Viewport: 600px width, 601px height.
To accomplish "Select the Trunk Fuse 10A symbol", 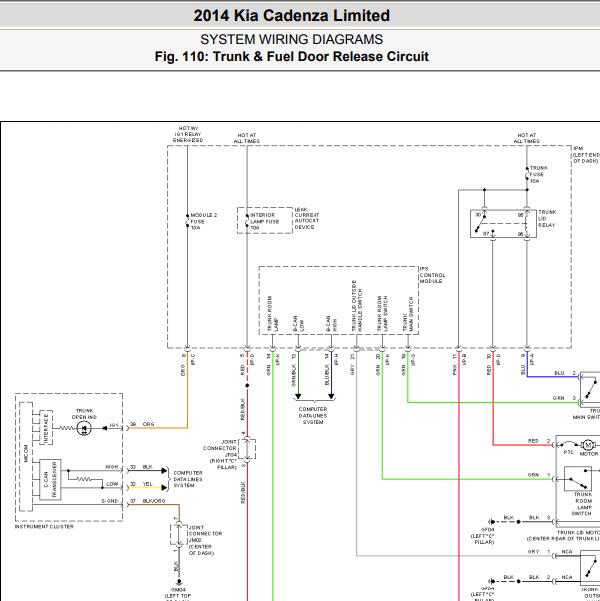I will [x=527, y=174].
